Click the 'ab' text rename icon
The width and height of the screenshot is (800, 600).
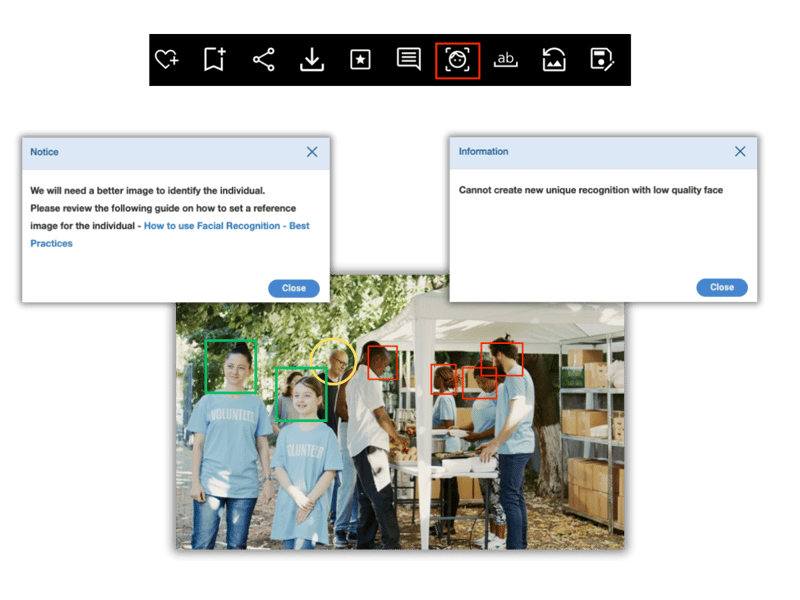[x=506, y=60]
